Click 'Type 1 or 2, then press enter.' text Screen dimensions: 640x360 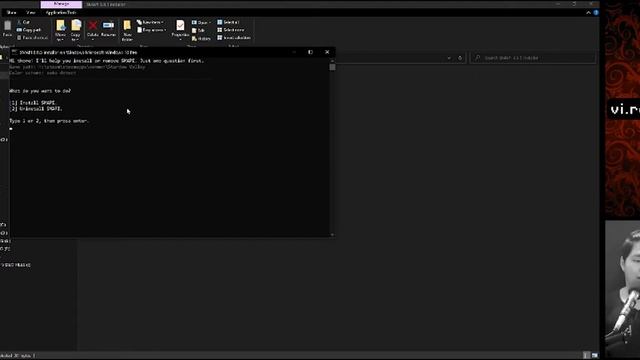click(49, 121)
